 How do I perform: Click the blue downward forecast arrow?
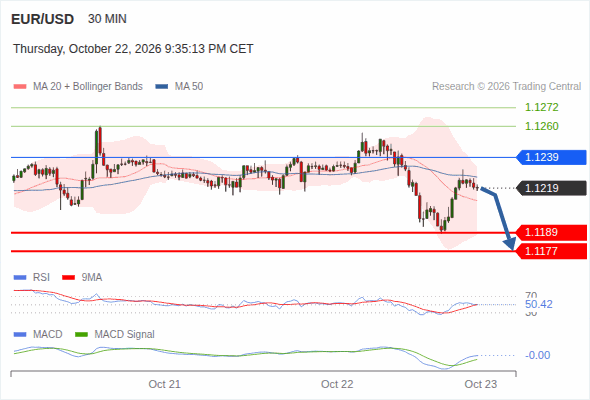click(499, 218)
